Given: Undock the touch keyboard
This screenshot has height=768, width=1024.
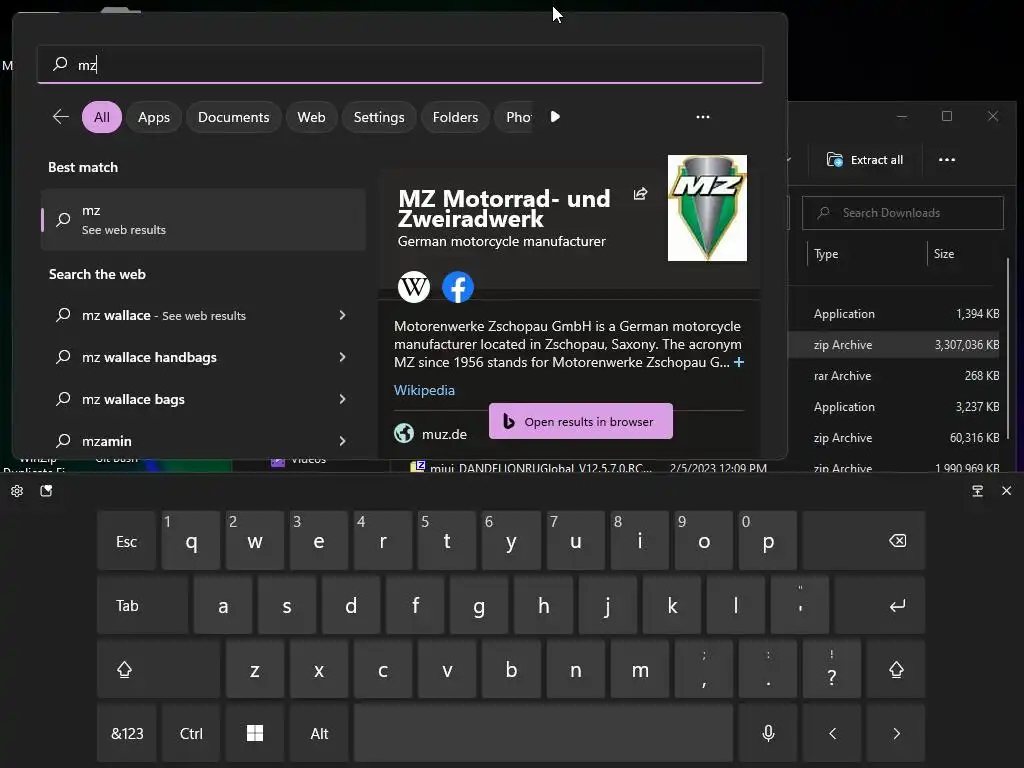Looking at the screenshot, I should pos(978,491).
